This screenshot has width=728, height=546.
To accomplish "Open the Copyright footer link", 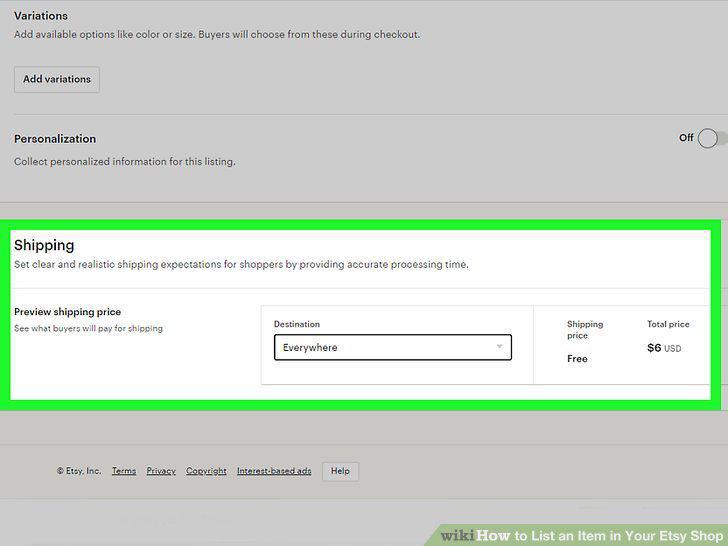I will click(206, 471).
